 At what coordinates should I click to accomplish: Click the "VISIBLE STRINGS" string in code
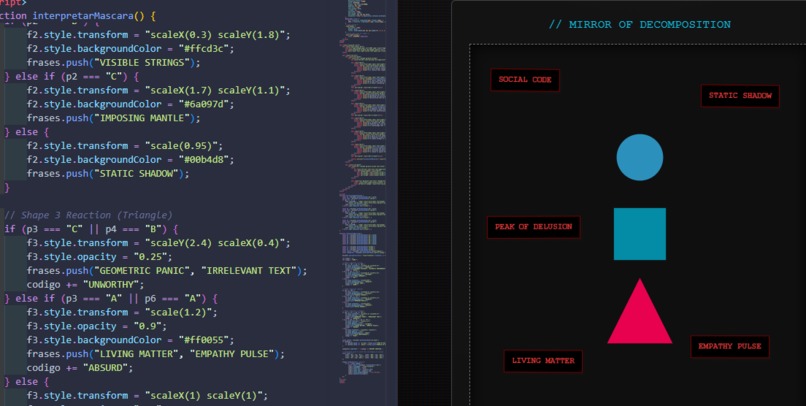pos(141,62)
